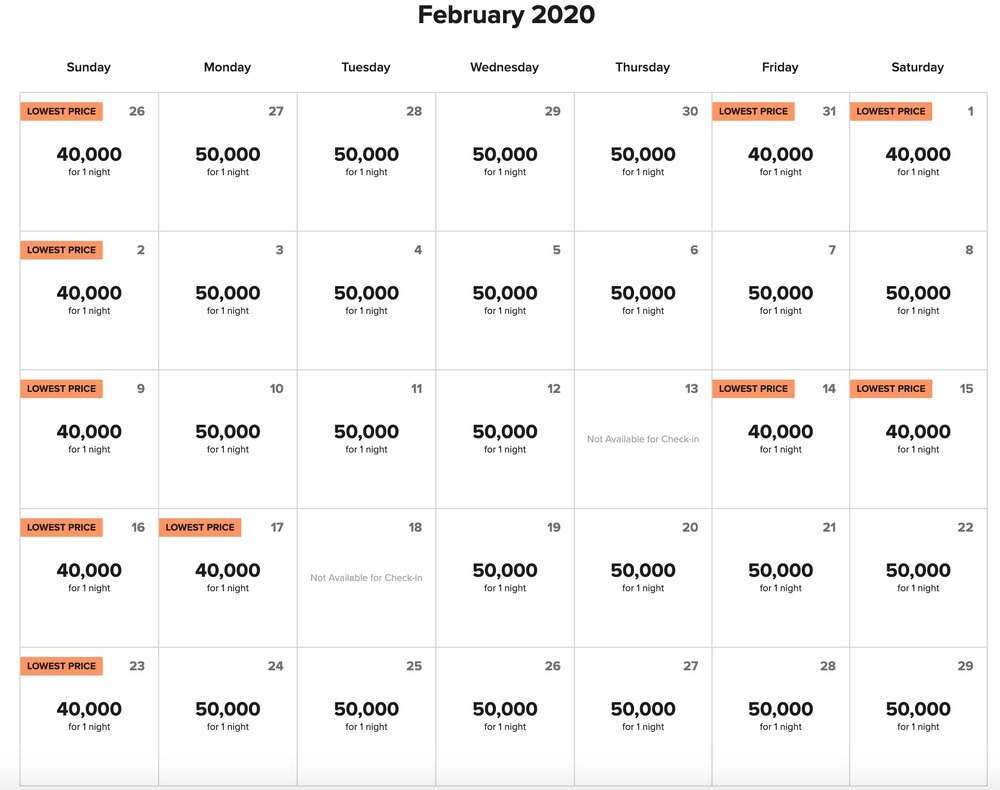1000x790 pixels.
Task: Click the unavailable February 13 cell
Action: coord(642,439)
